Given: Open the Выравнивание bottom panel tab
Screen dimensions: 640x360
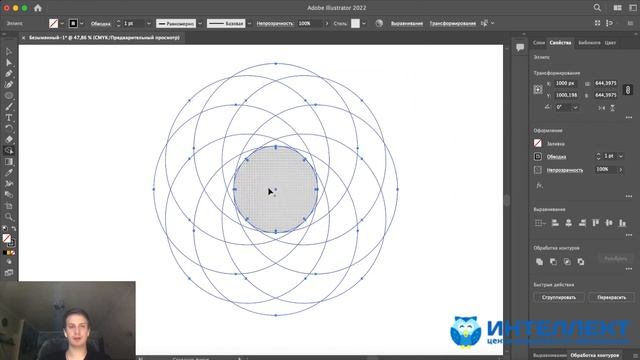Looking at the screenshot, I should [549, 356].
